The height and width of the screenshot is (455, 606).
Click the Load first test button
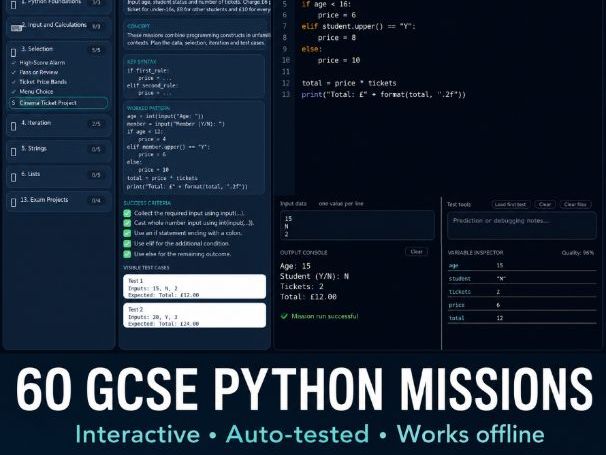point(511,204)
